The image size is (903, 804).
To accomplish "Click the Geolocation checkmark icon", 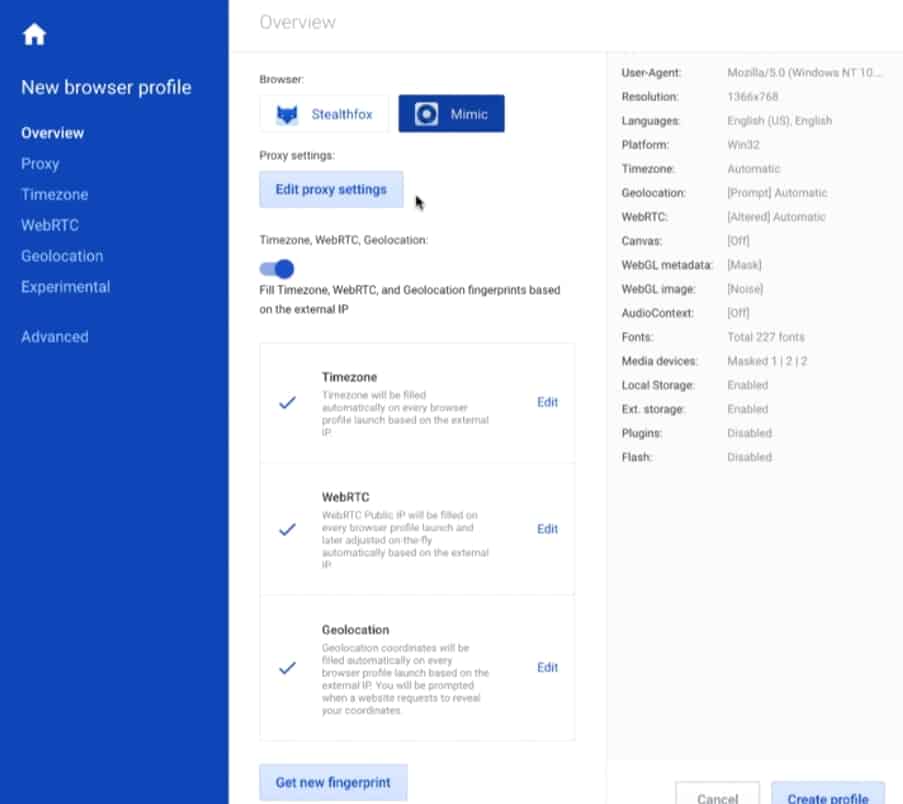I will click(x=287, y=668).
